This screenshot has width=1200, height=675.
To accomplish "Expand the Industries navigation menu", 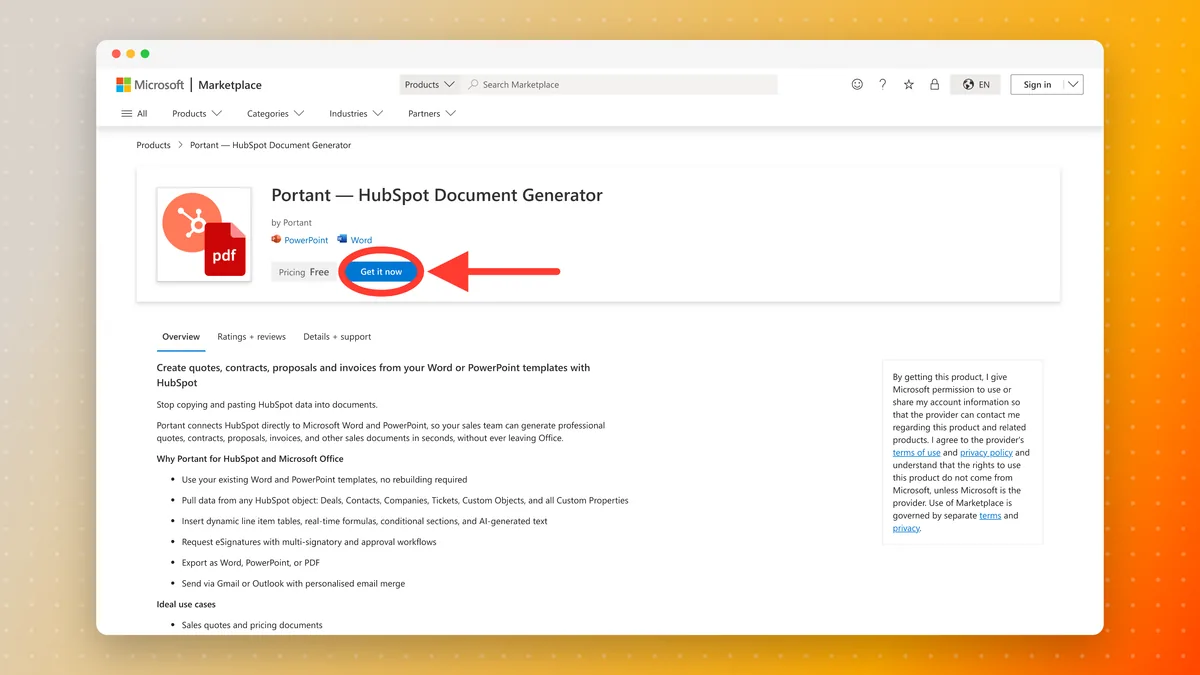I will [x=356, y=114].
